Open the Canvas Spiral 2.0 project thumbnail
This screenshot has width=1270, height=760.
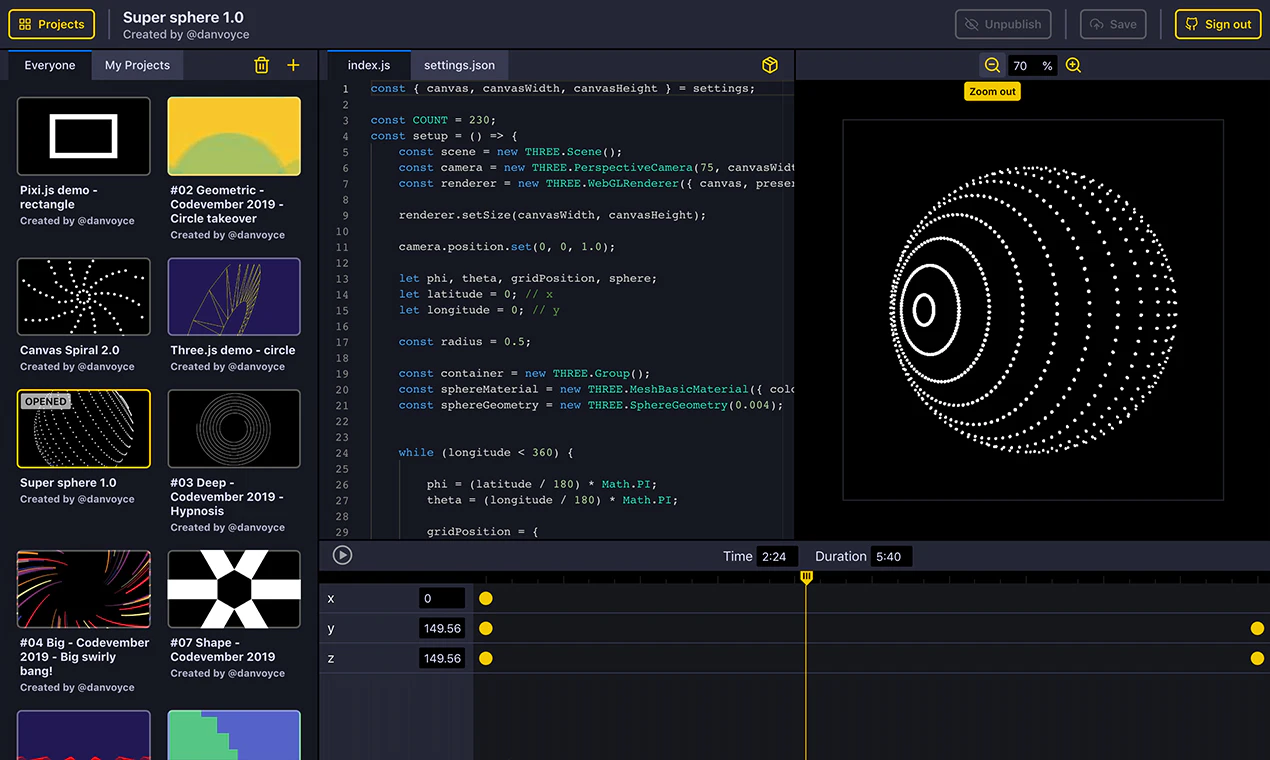tap(83, 296)
